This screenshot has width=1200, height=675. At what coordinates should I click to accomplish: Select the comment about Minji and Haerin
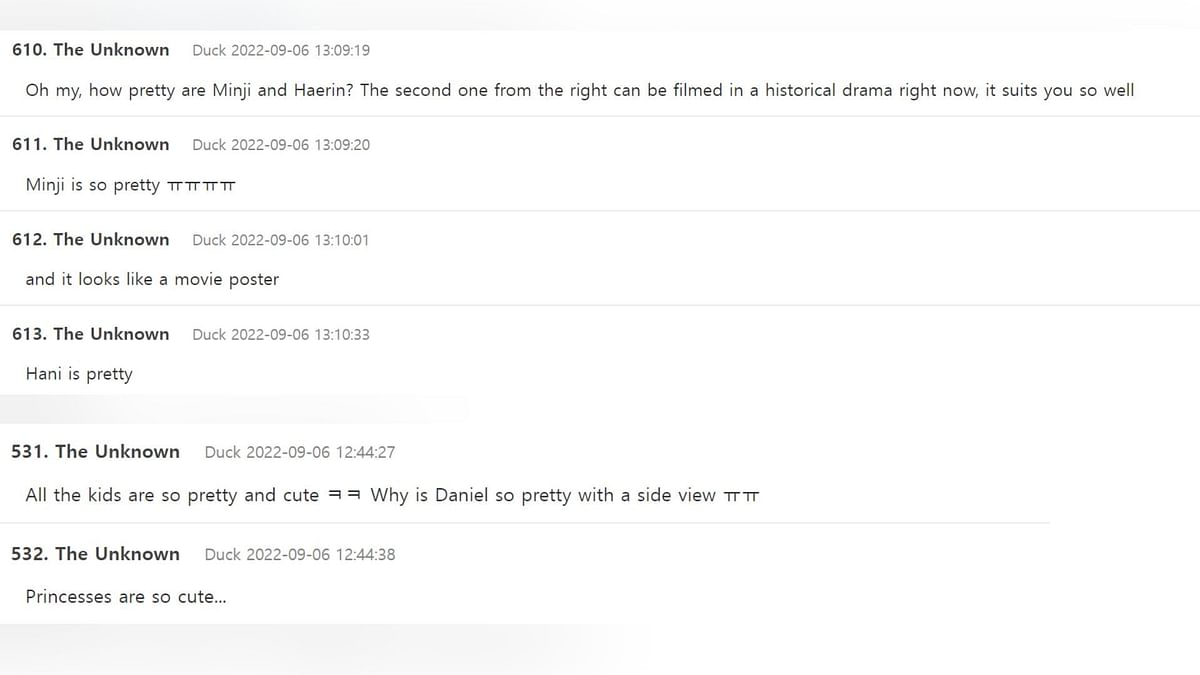click(x=580, y=90)
